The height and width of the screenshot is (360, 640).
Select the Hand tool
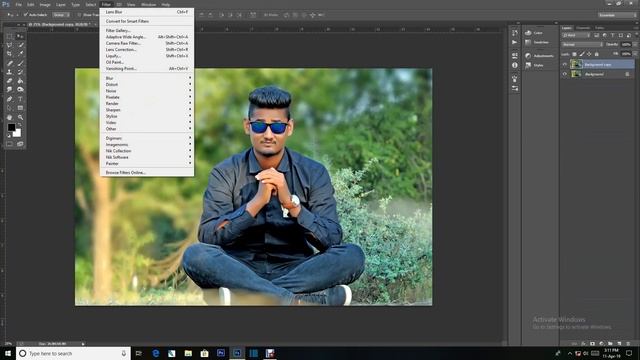[x=9, y=117]
